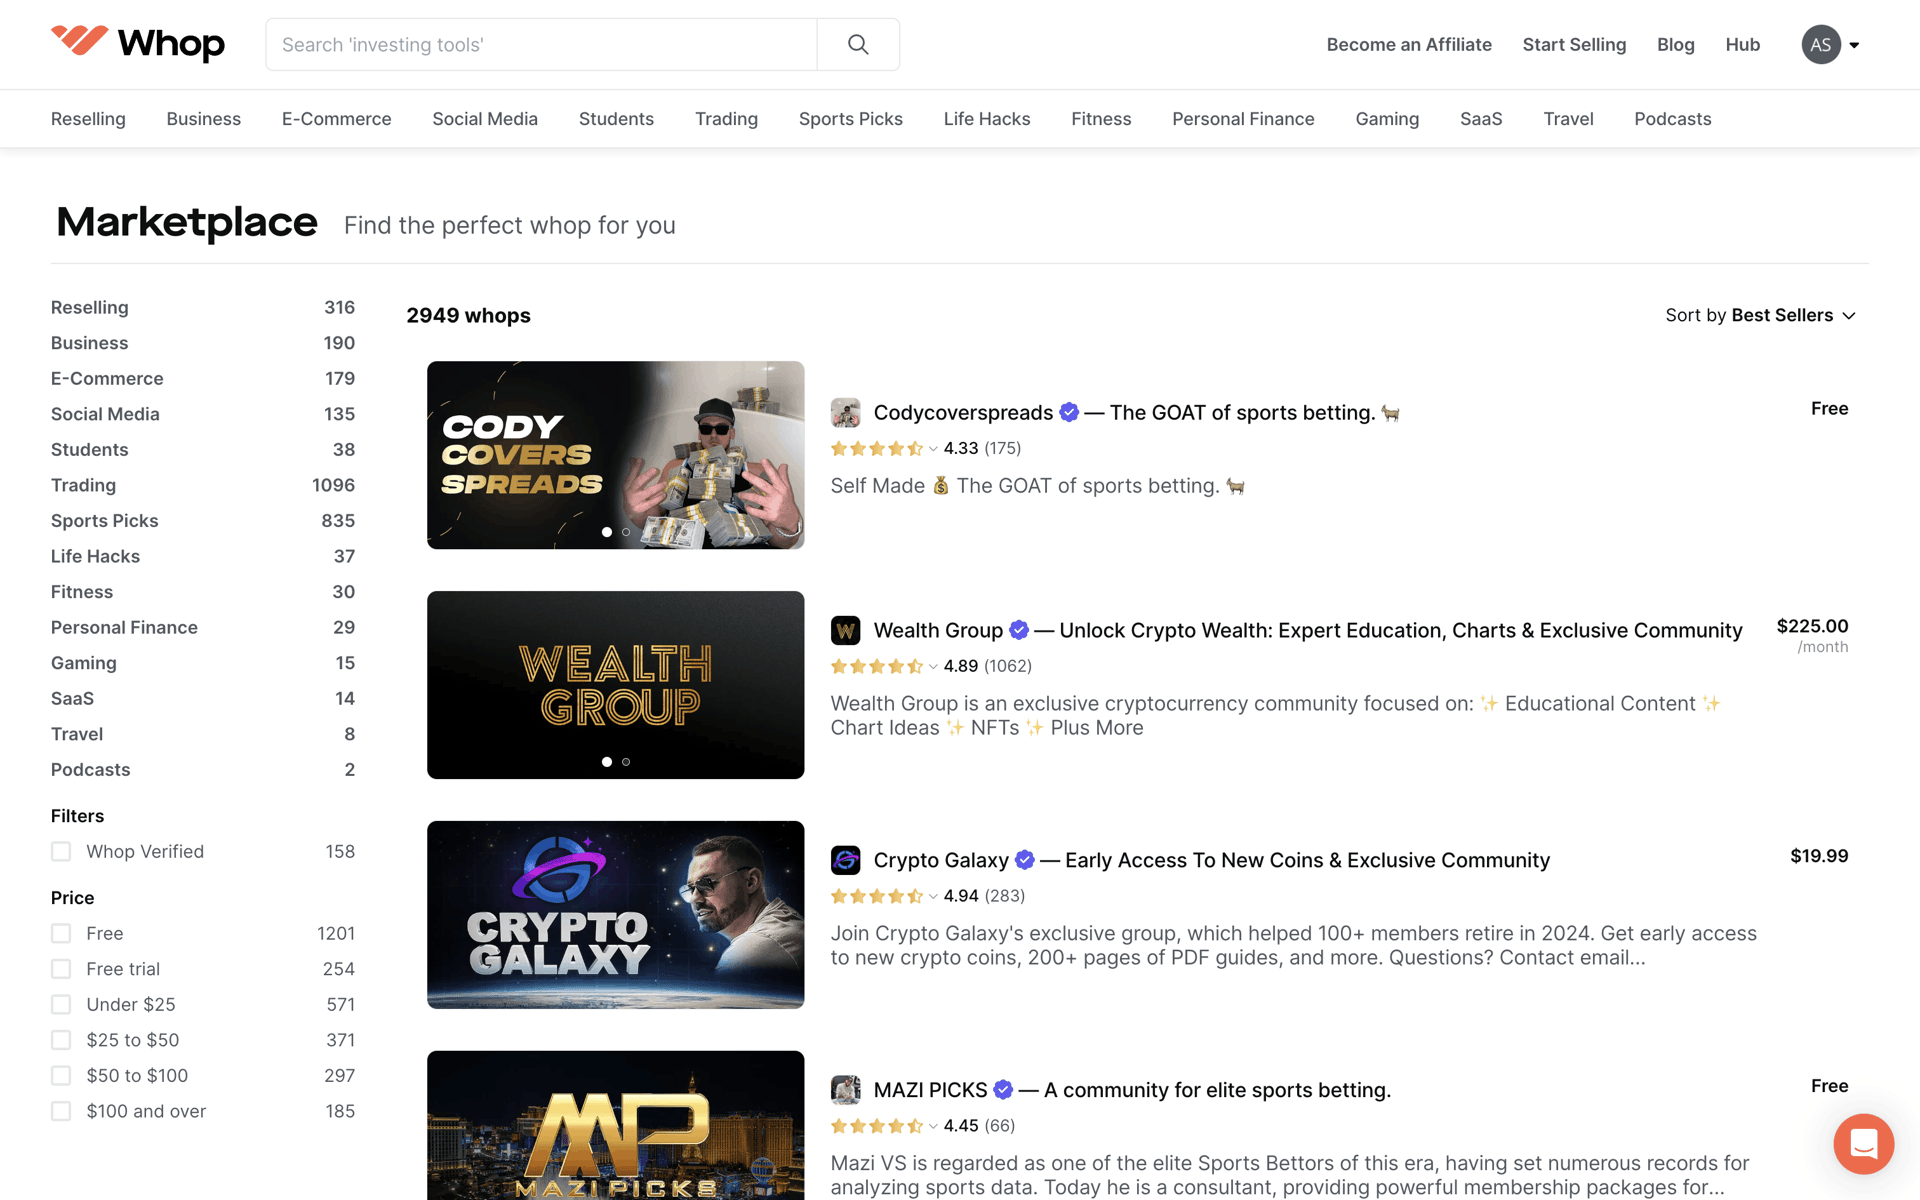
Task: Click Wealth Group star rating
Action: (x=877, y=666)
